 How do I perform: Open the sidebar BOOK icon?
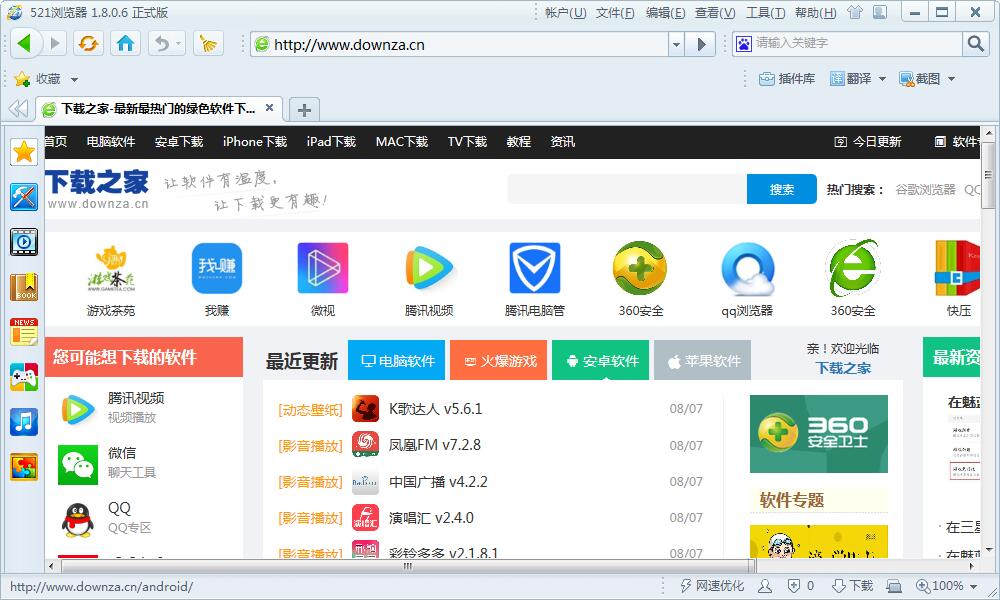tap(24, 287)
